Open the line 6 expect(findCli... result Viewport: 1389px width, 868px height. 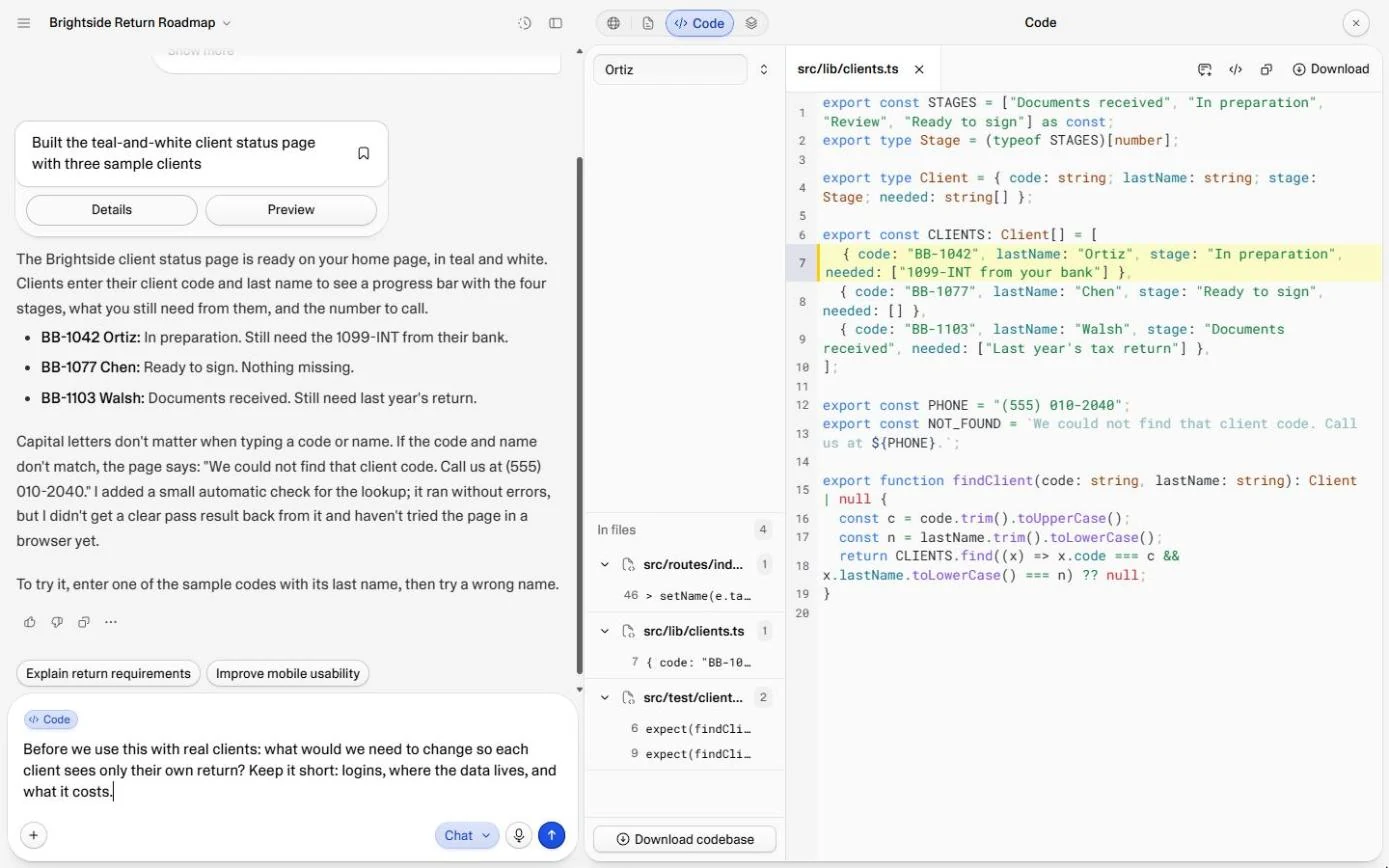click(685, 729)
